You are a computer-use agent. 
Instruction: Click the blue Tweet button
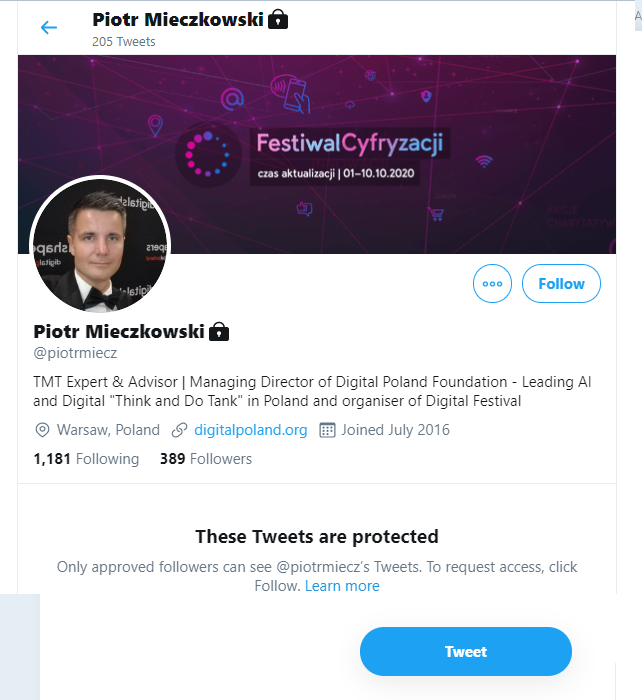465,652
